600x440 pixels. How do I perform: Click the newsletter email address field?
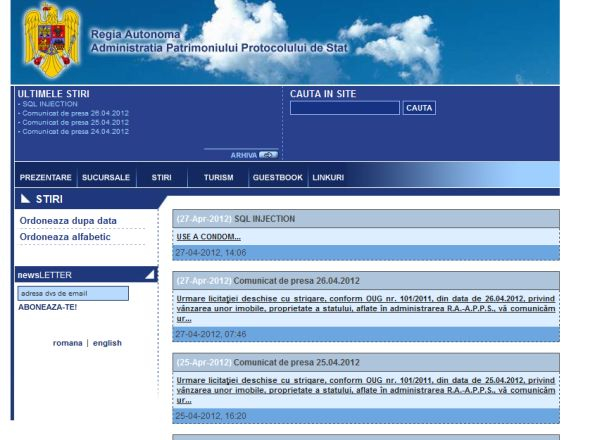pyautogui.click(x=72, y=293)
